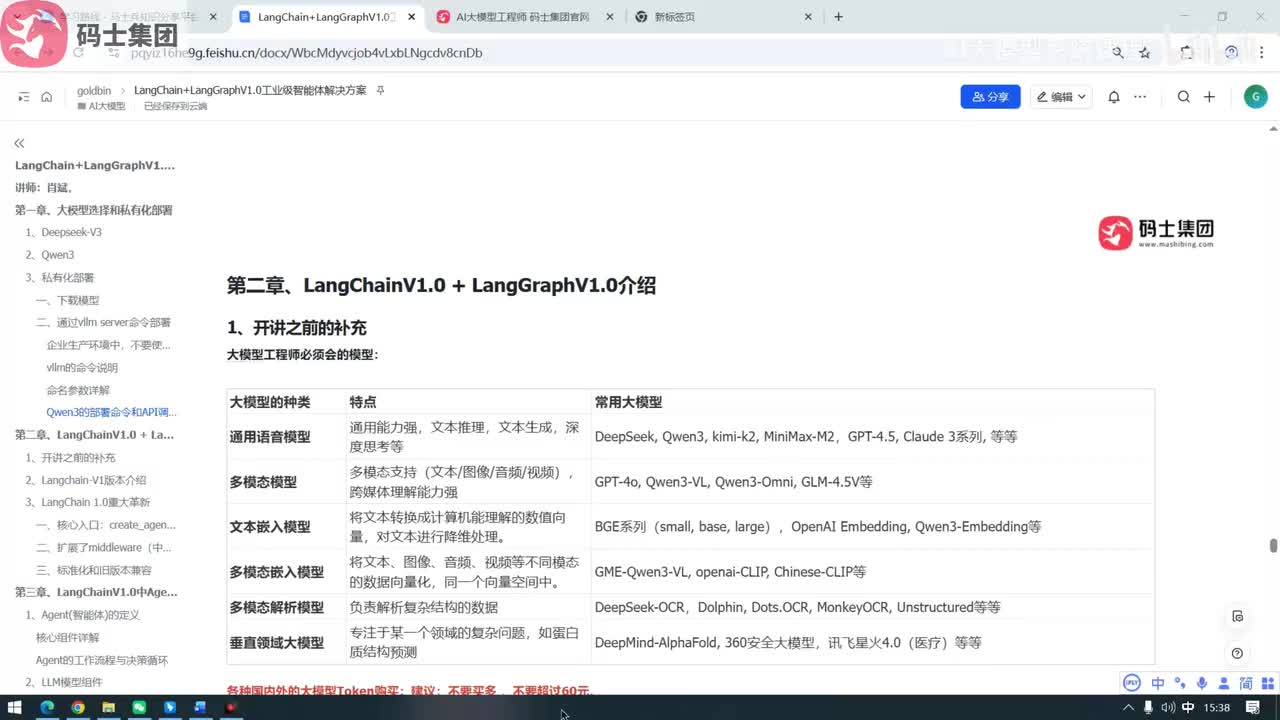
Task: Open 核心组件详解 outline entry
Action: (x=68, y=637)
